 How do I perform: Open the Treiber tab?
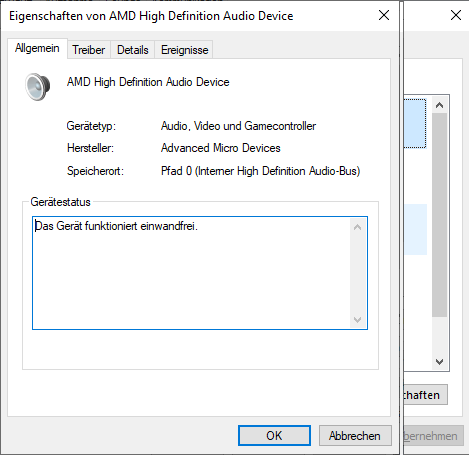89,50
